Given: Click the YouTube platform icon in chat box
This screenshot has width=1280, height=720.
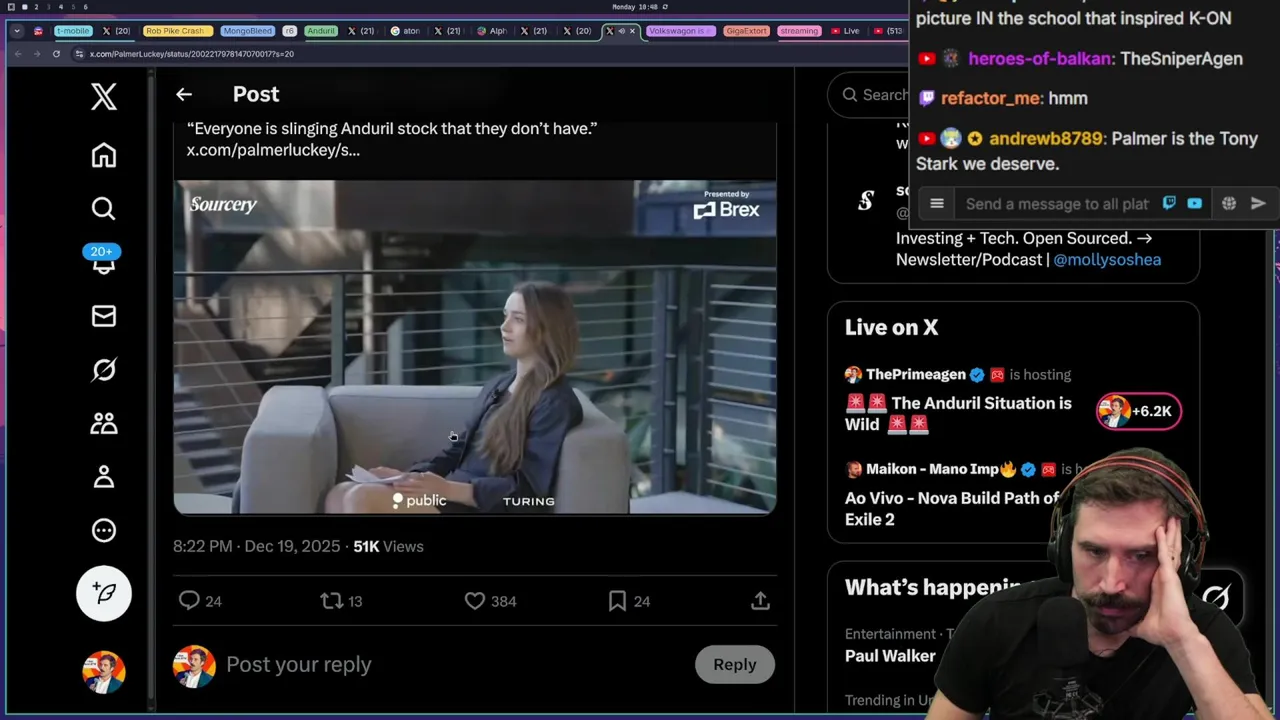Looking at the screenshot, I should pyautogui.click(x=1194, y=203).
